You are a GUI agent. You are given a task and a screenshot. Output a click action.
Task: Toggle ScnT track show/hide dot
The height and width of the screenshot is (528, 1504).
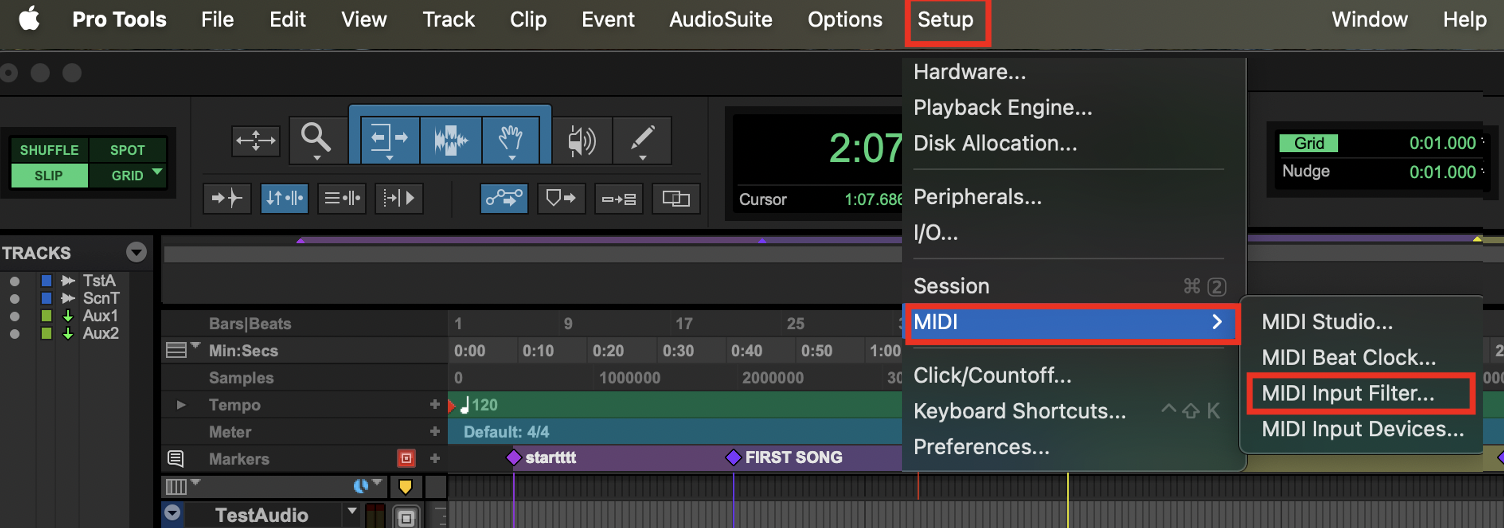[14, 298]
